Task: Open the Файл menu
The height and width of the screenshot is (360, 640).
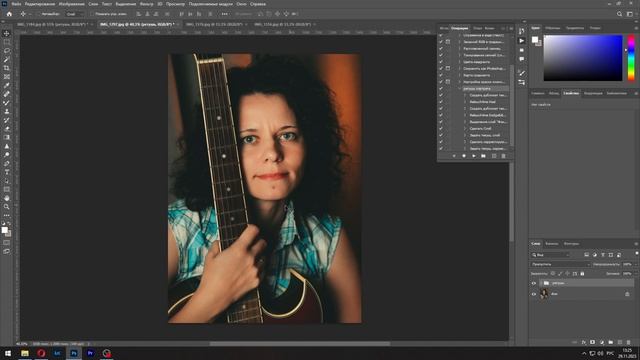Action: [x=16, y=4]
